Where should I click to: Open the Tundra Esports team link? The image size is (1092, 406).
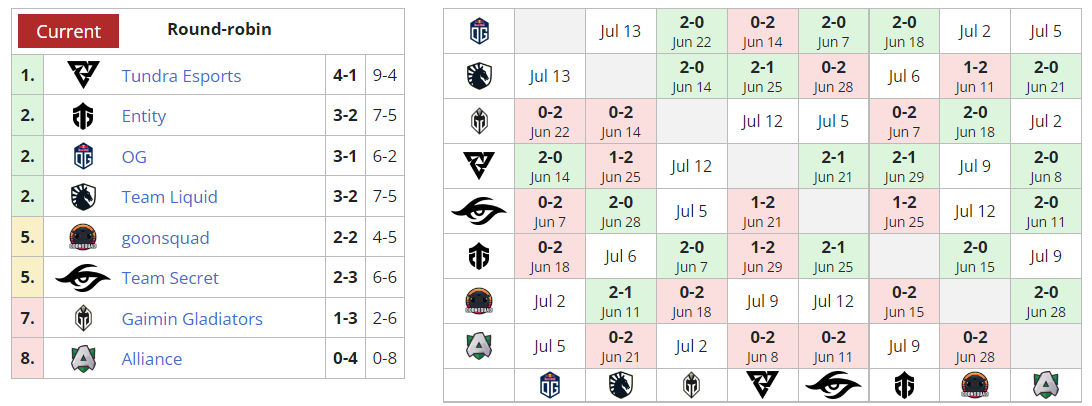(x=181, y=76)
